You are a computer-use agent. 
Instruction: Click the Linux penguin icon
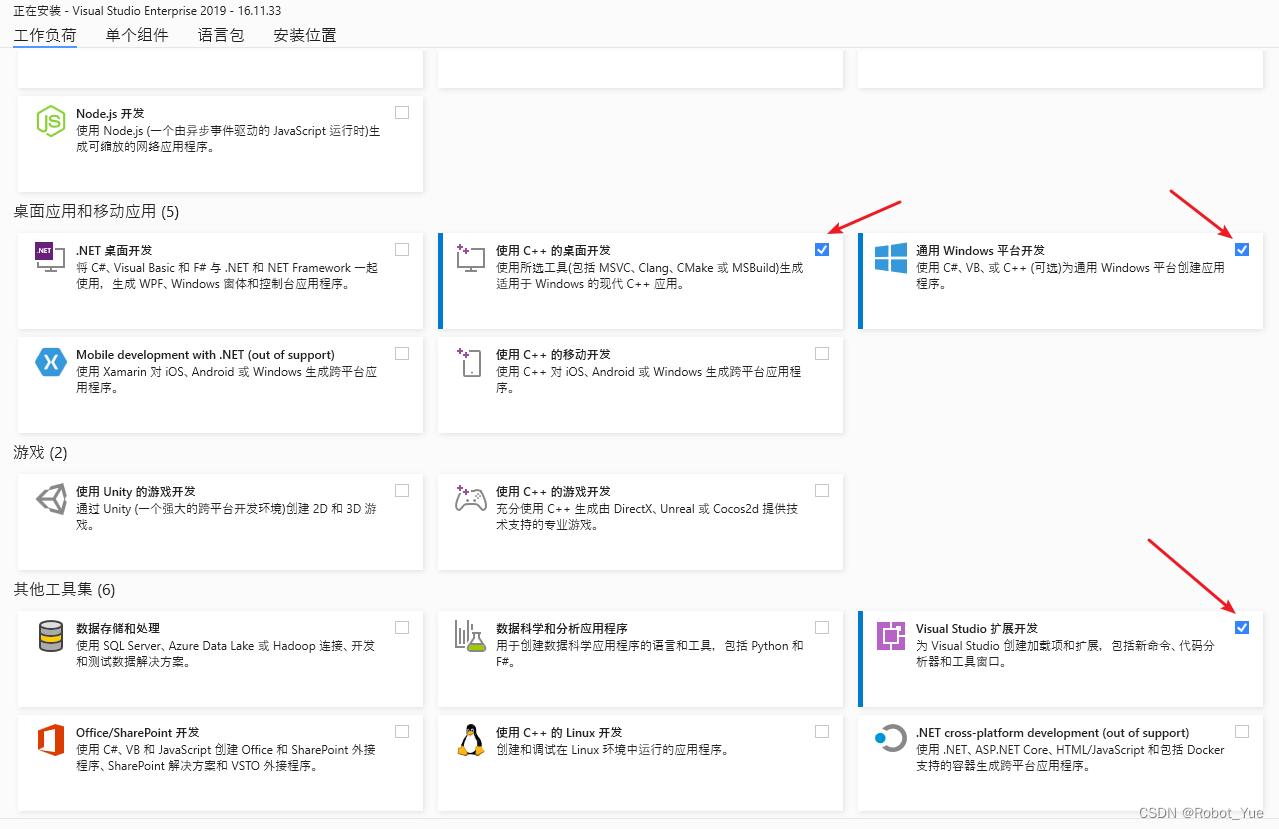[x=470, y=740]
